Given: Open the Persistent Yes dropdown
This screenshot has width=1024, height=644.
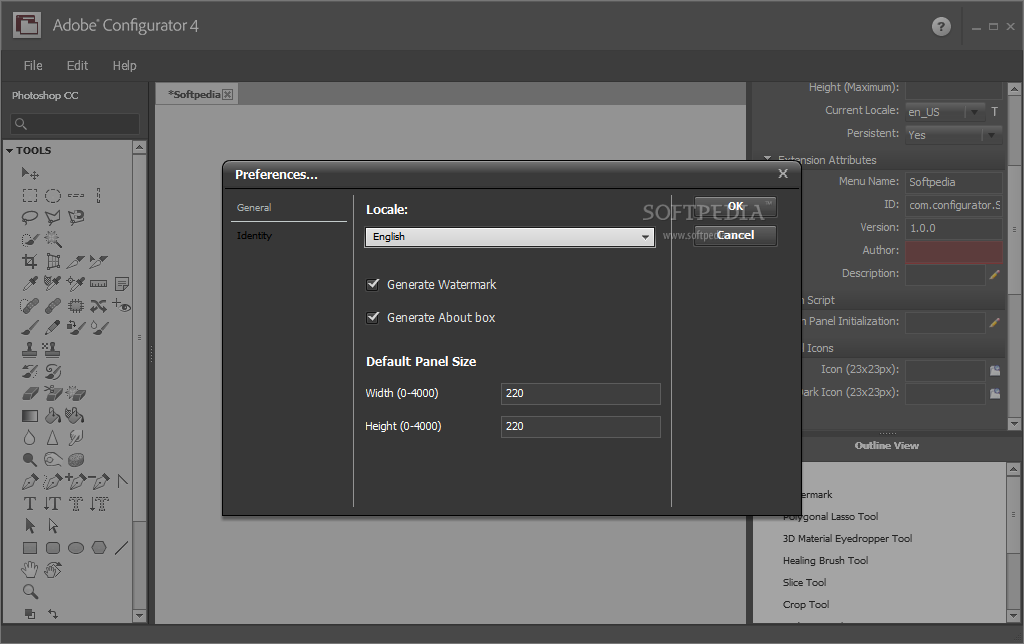Looking at the screenshot, I should (x=953, y=135).
